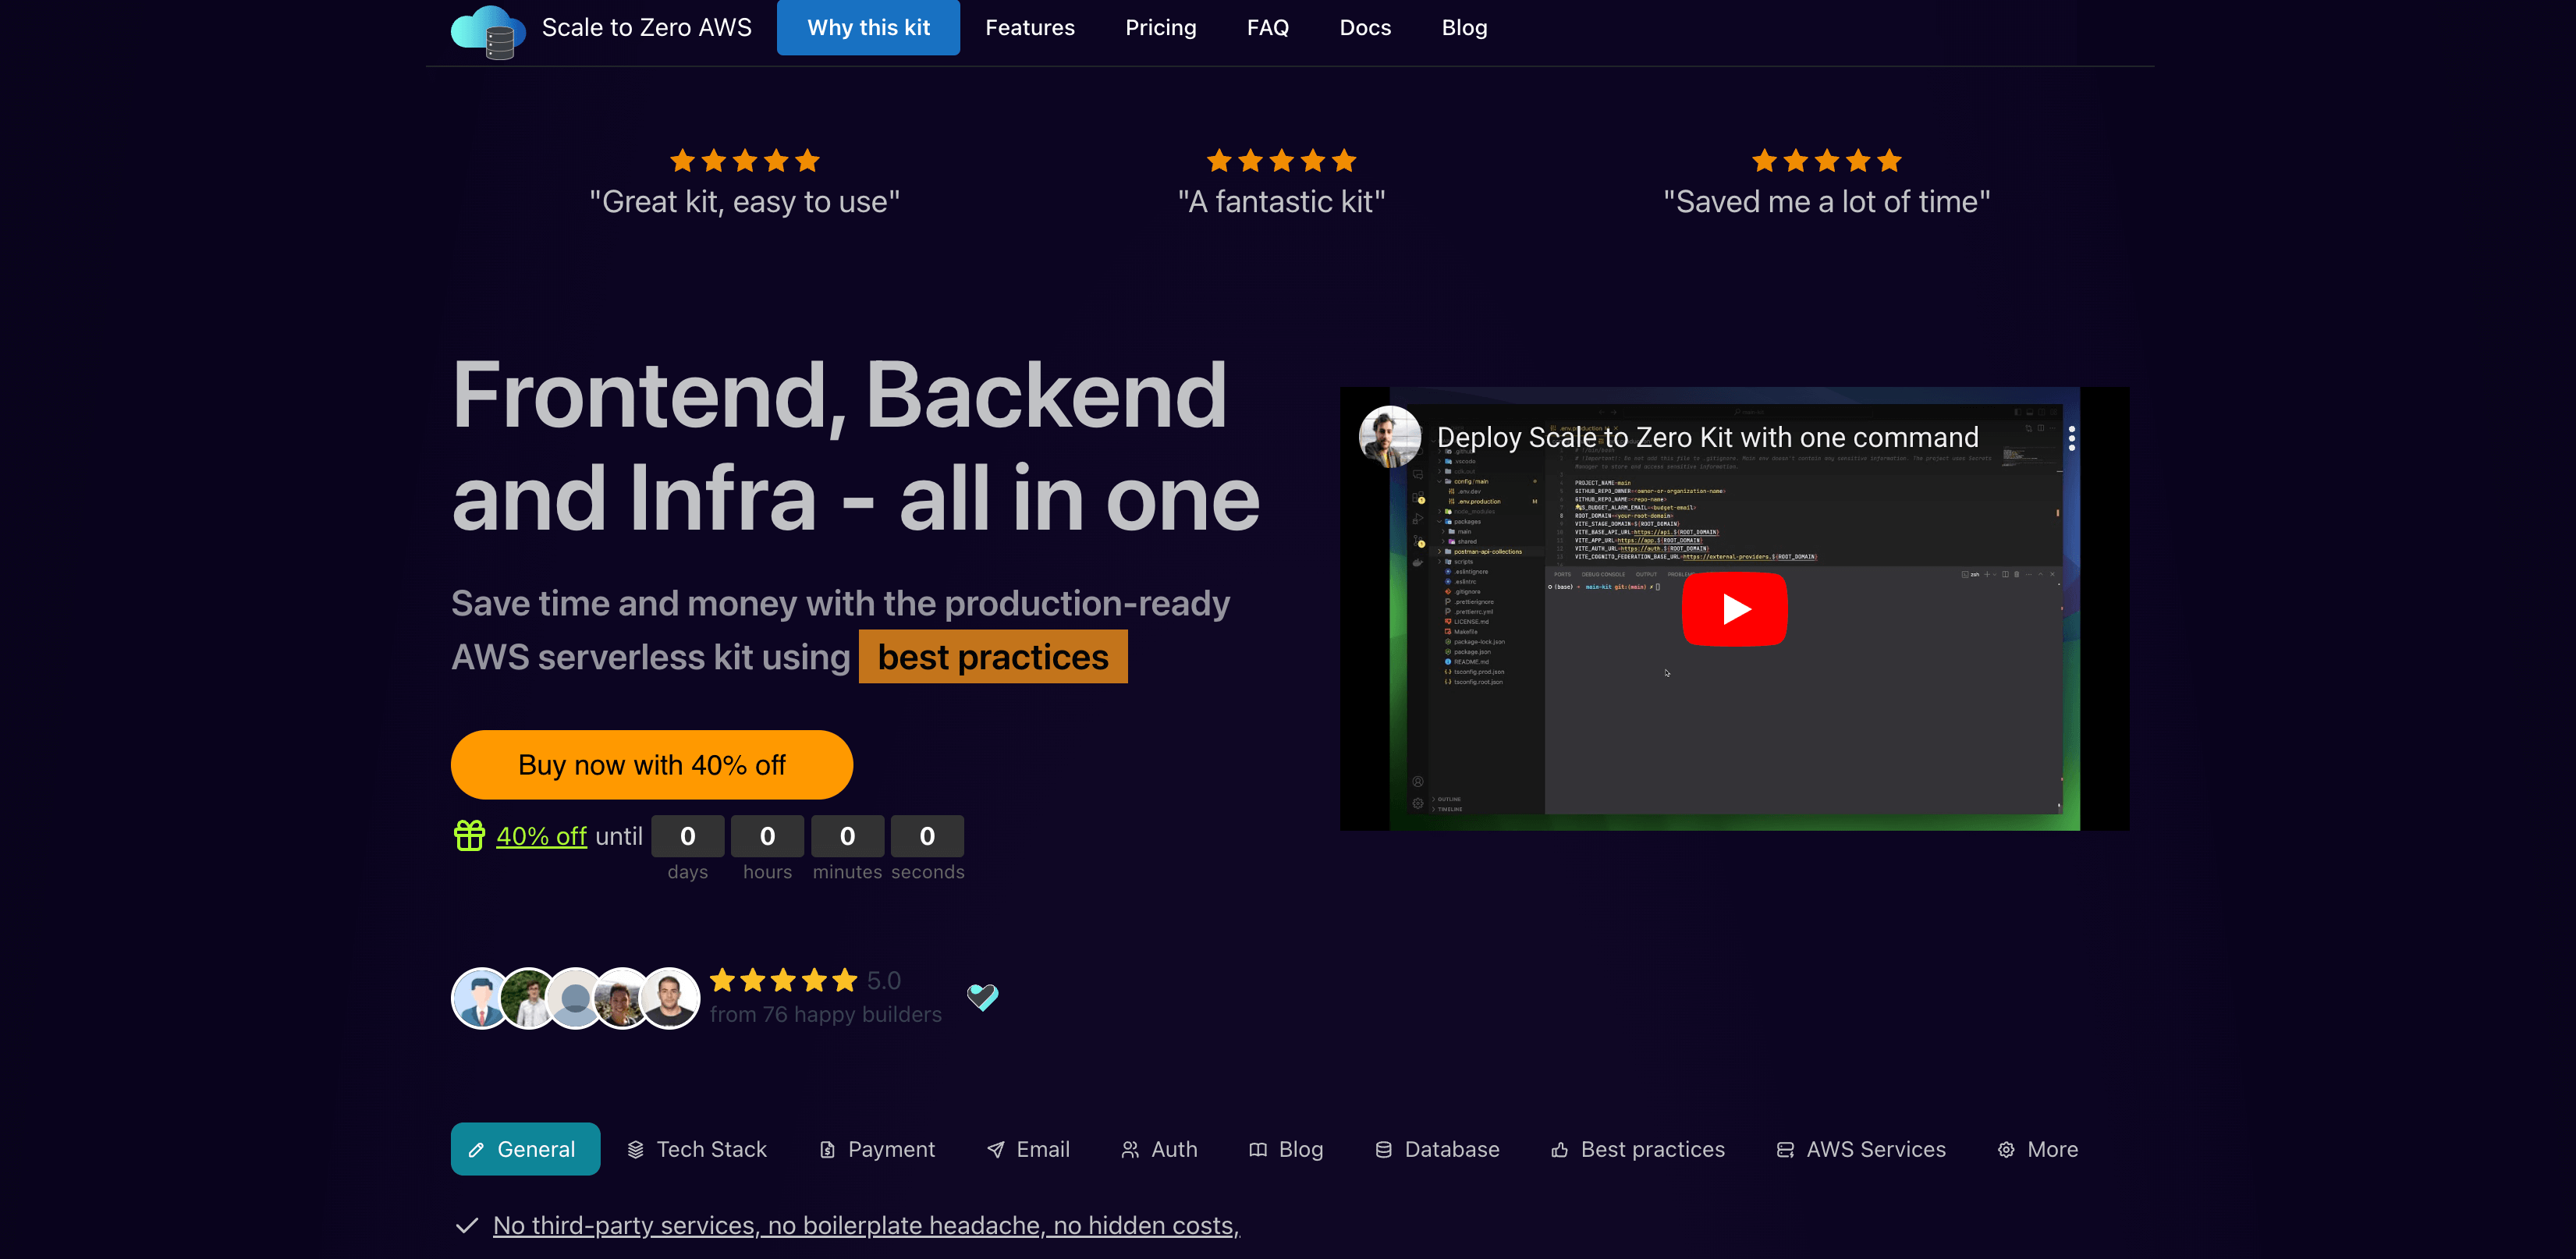The image size is (2576, 1259).
Task: Click the hours countdown box
Action: click(x=767, y=836)
